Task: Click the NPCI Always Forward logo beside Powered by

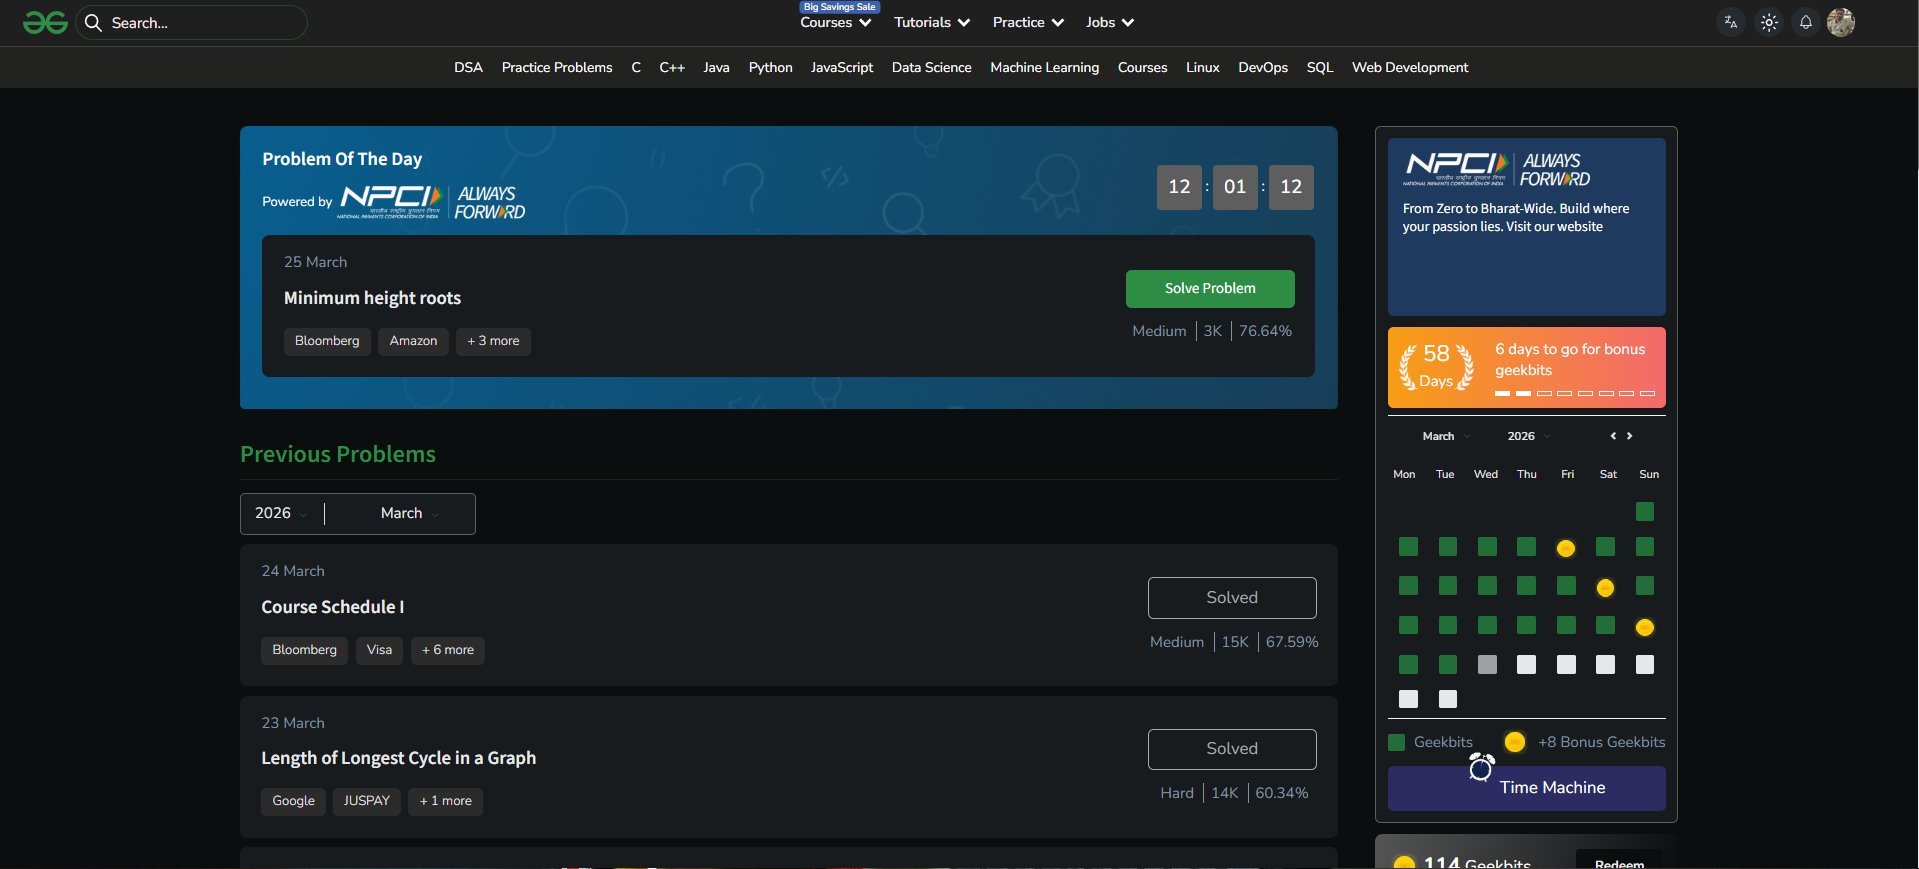Action: pos(433,202)
